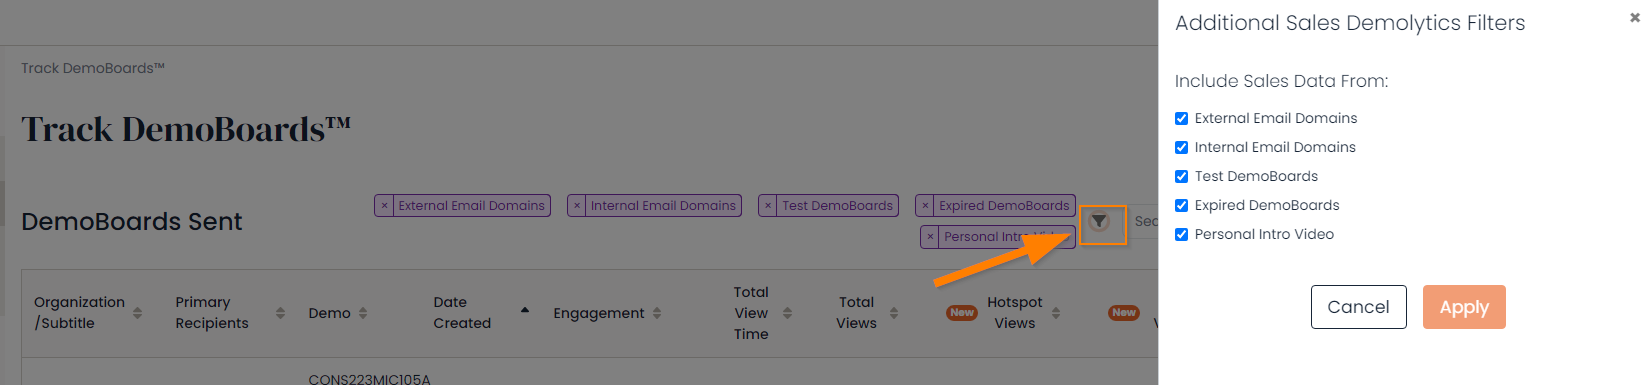This screenshot has height=385, width=1644.
Task: Remove the Internal Email Domains filter tag
Action: coord(577,205)
